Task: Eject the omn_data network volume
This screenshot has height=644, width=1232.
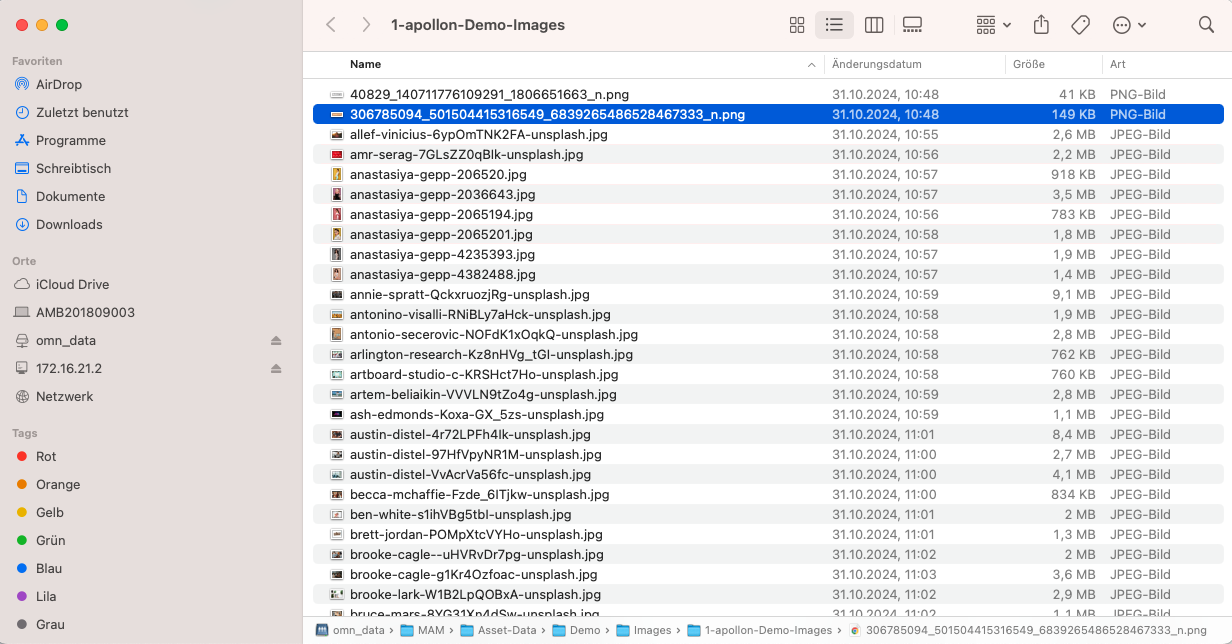Action: click(274, 340)
